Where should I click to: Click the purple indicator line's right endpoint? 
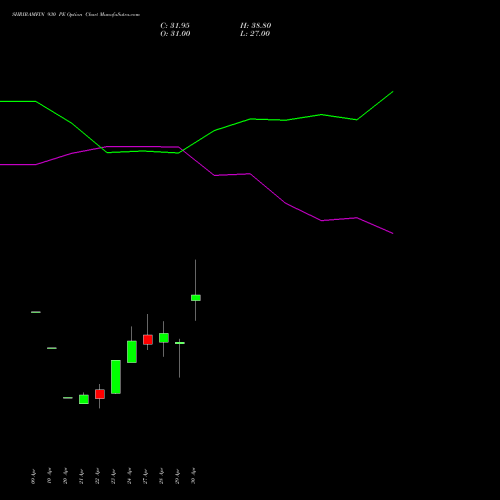point(393,233)
